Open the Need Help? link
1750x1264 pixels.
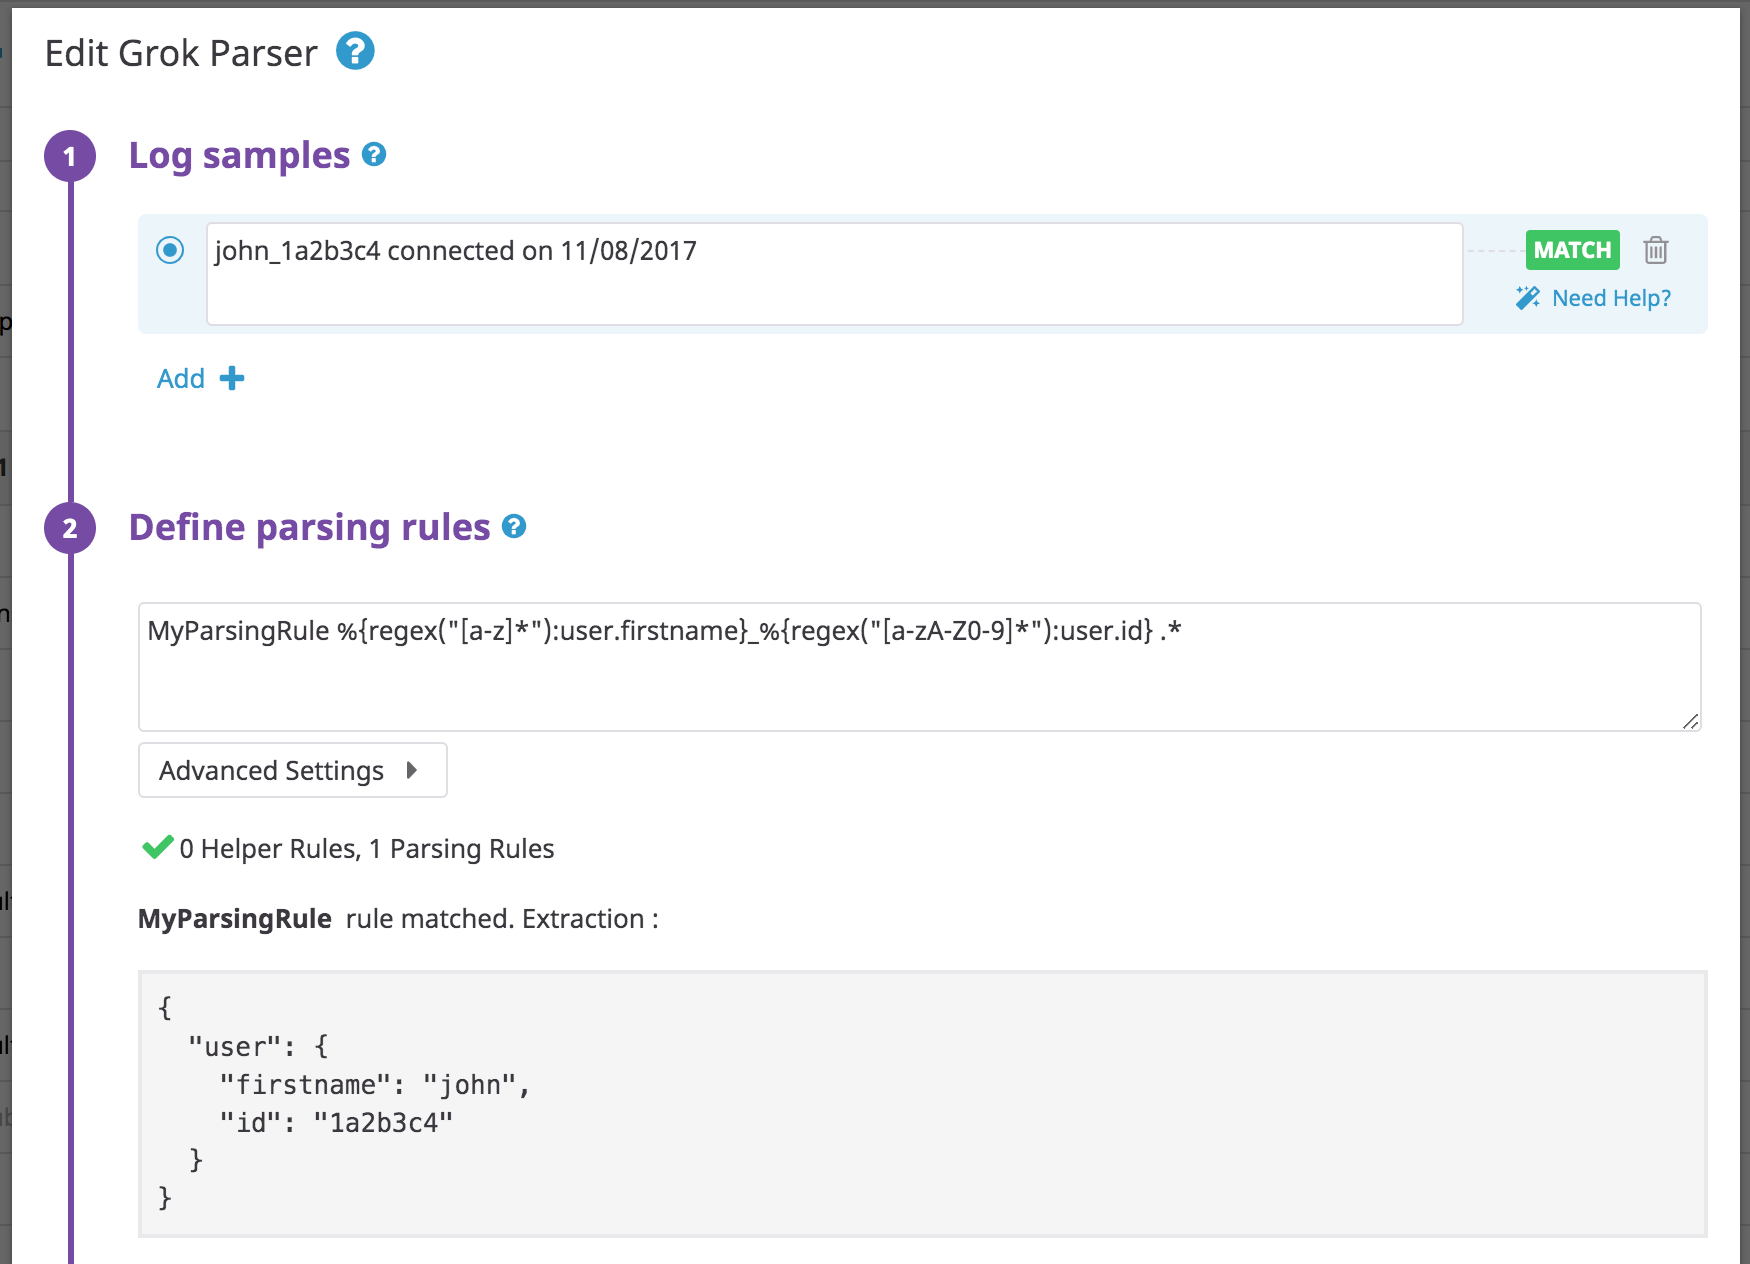point(1610,298)
